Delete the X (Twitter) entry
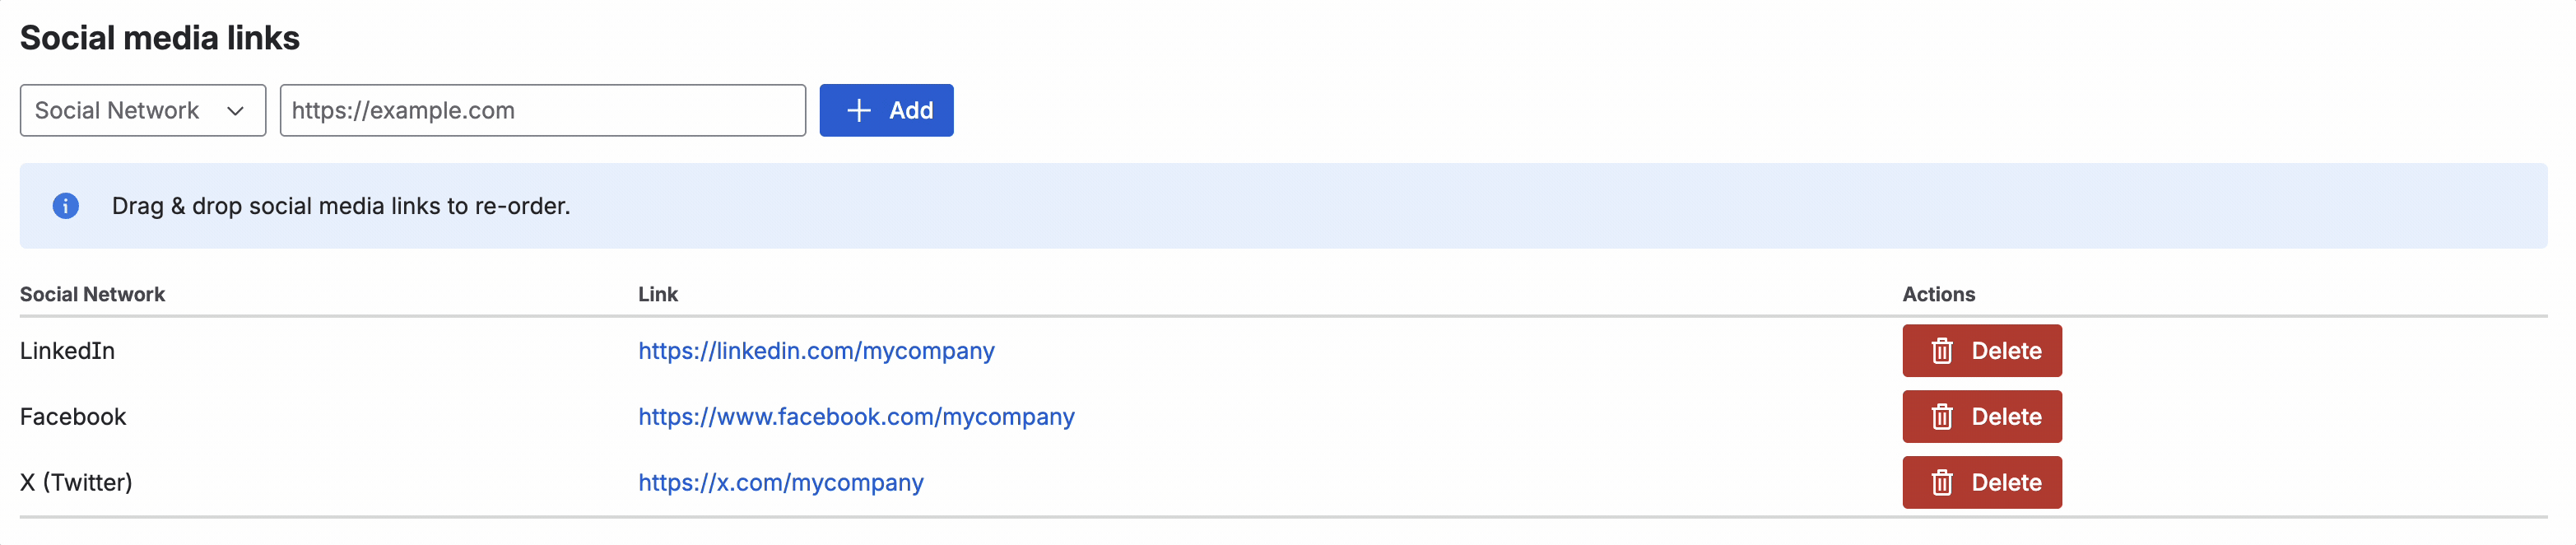This screenshot has width=2576, height=545. click(x=1981, y=483)
